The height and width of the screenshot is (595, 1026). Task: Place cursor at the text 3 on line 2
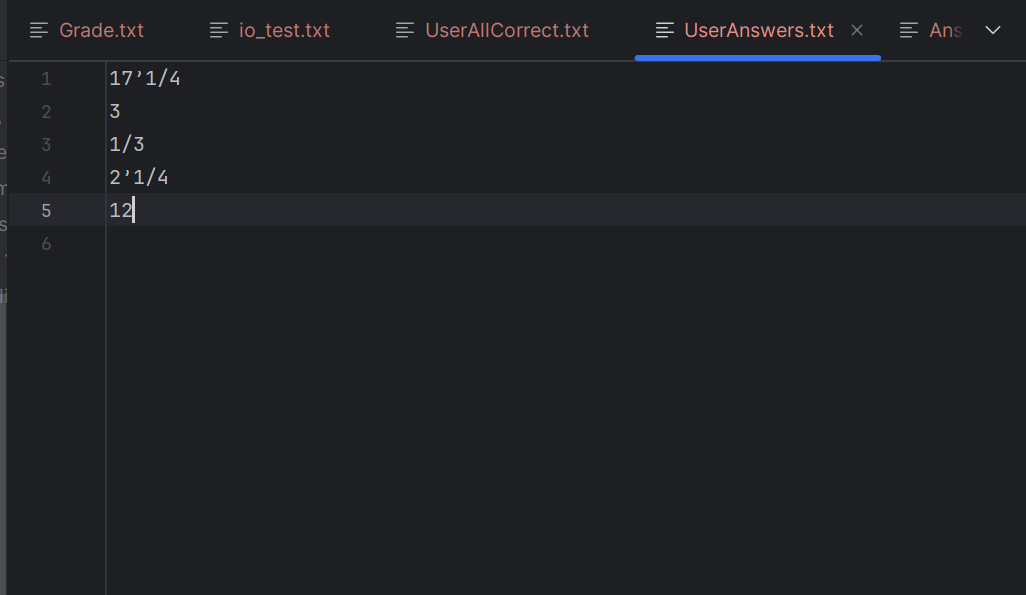click(x=115, y=111)
